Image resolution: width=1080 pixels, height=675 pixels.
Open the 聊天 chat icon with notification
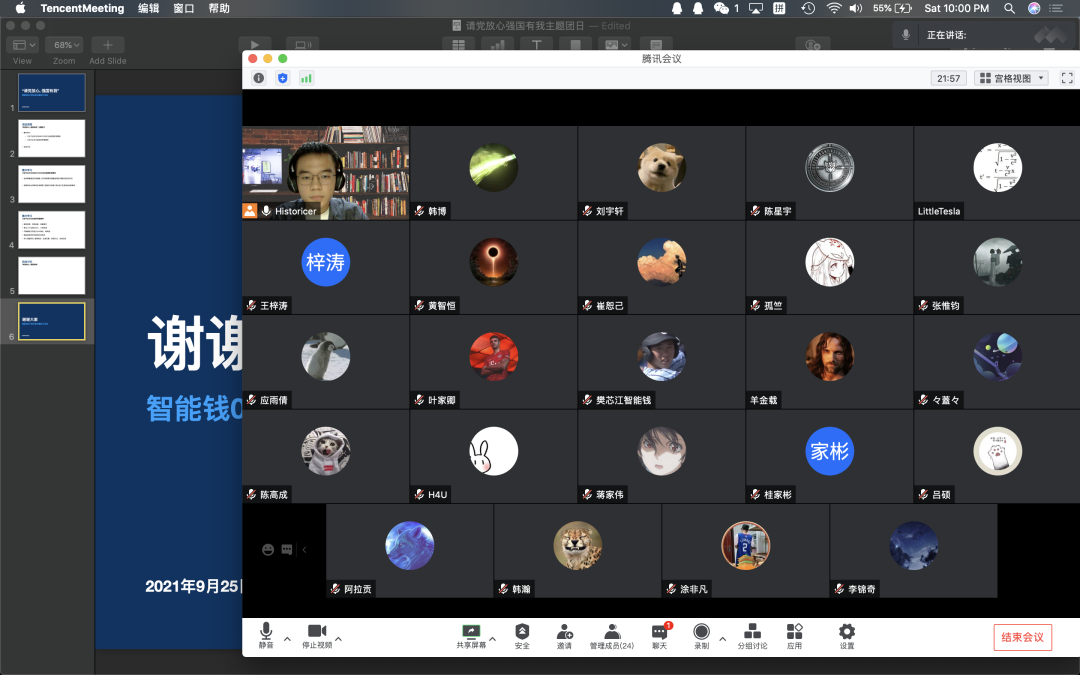(659, 635)
